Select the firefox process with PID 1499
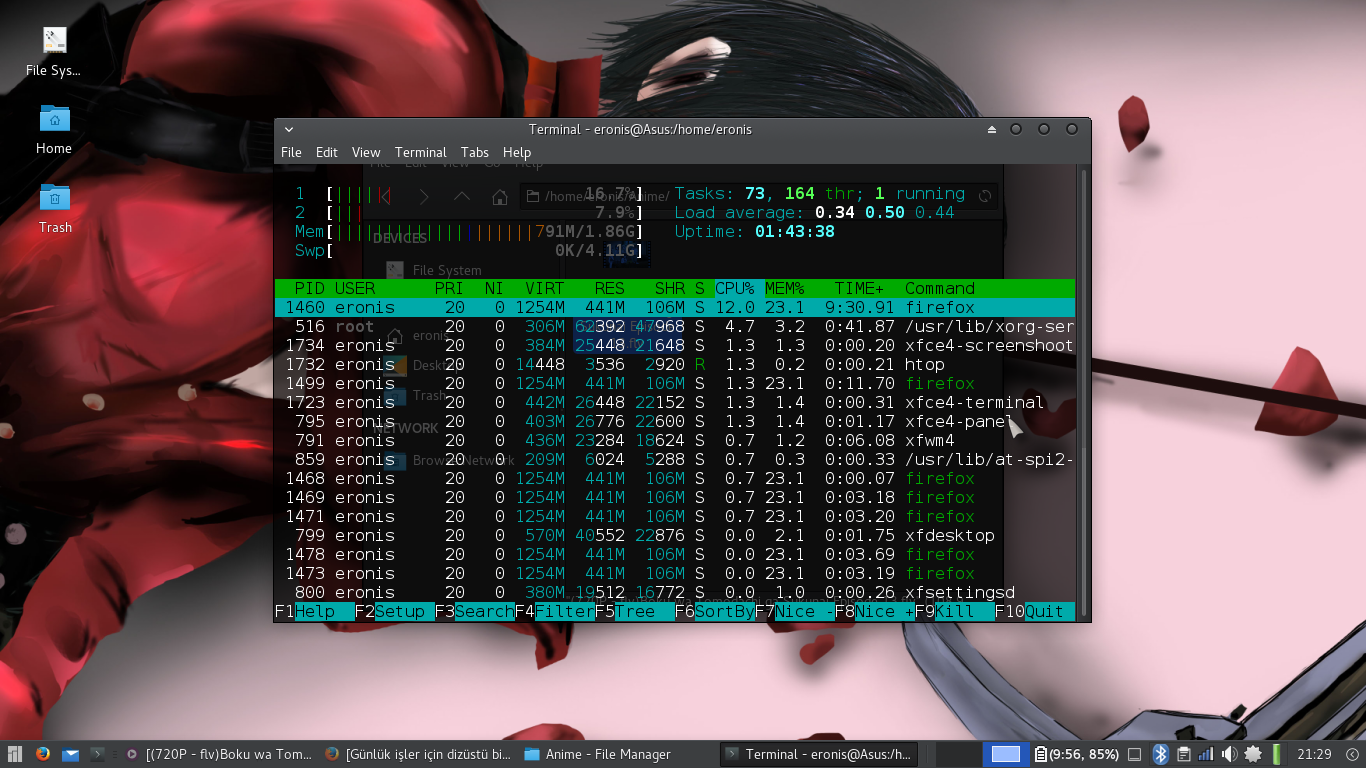This screenshot has height=768, width=1366. [675, 383]
